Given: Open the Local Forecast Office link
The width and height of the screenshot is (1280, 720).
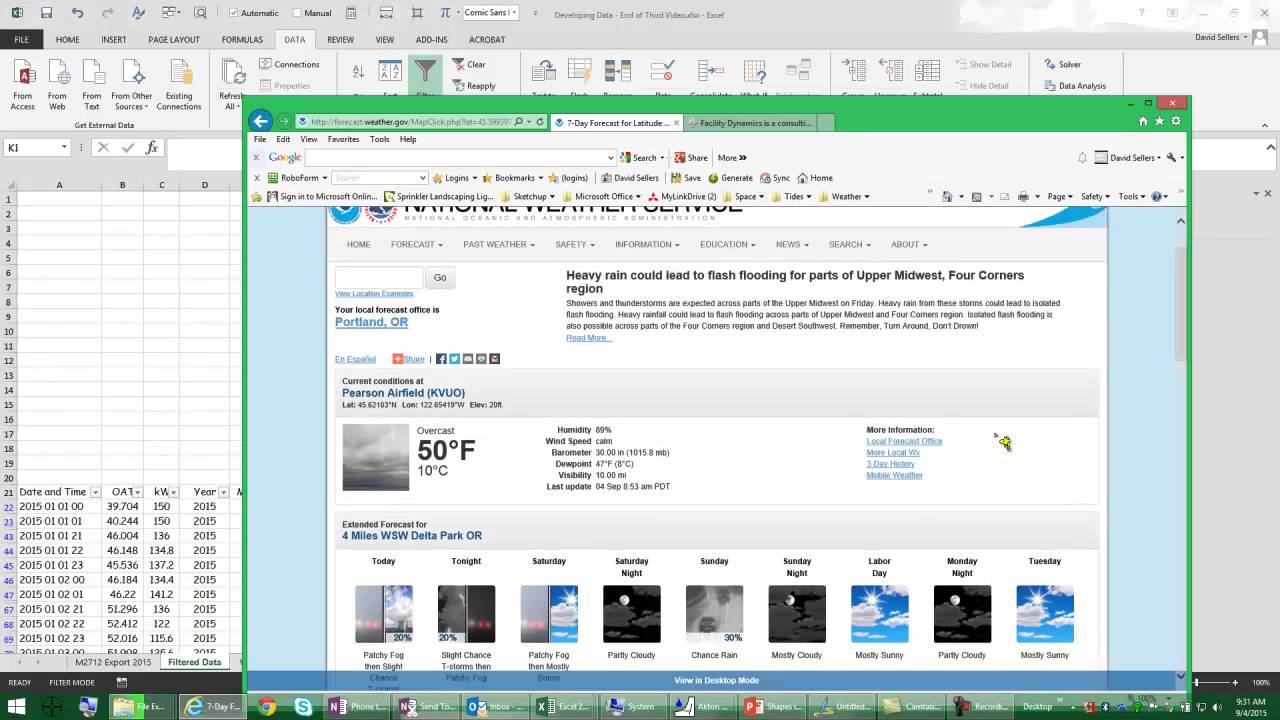Looking at the screenshot, I should pos(904,441).
